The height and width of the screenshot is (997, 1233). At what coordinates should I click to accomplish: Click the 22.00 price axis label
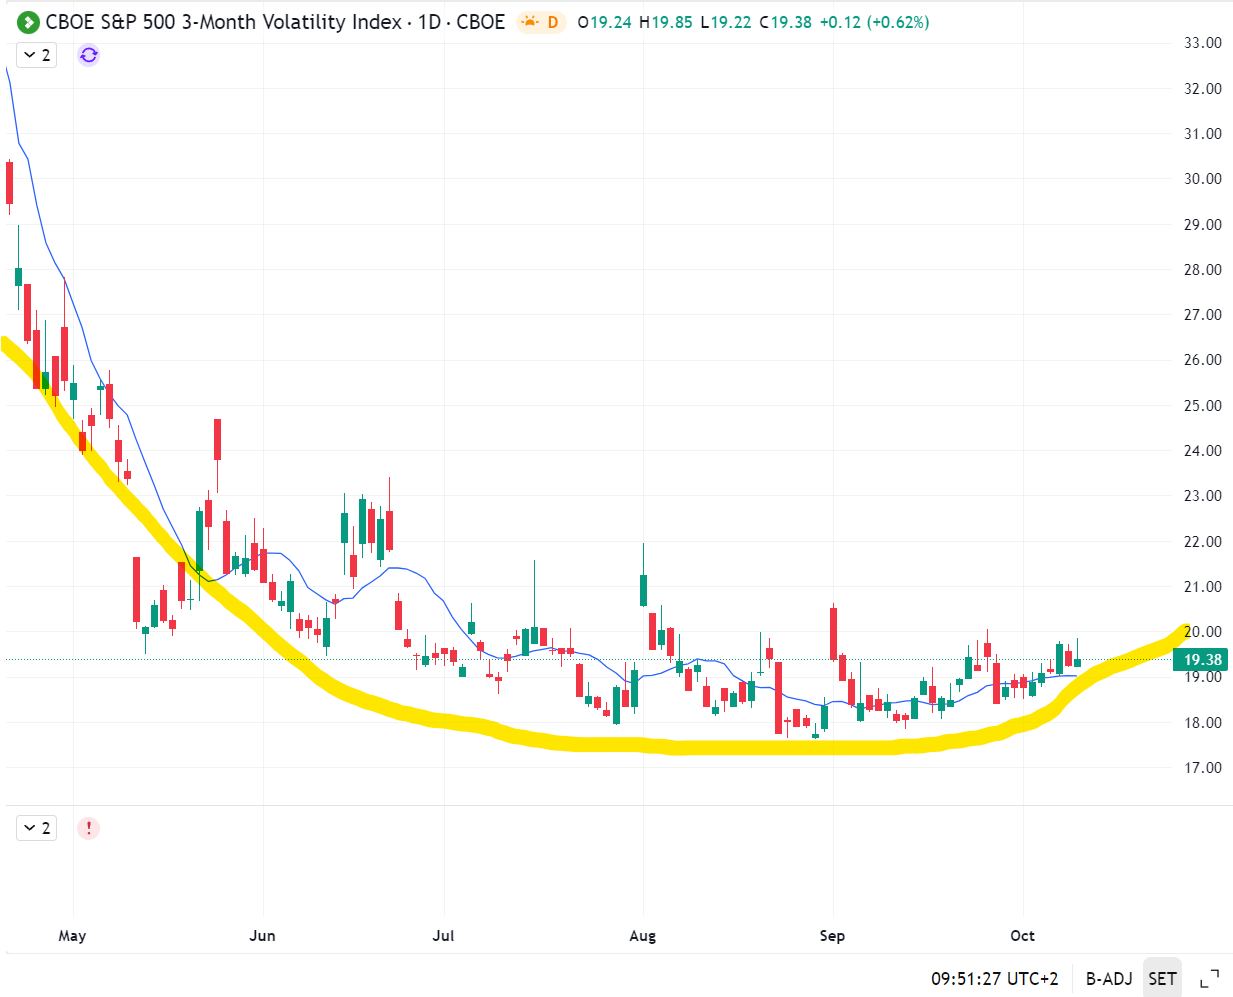[1203, 542]
